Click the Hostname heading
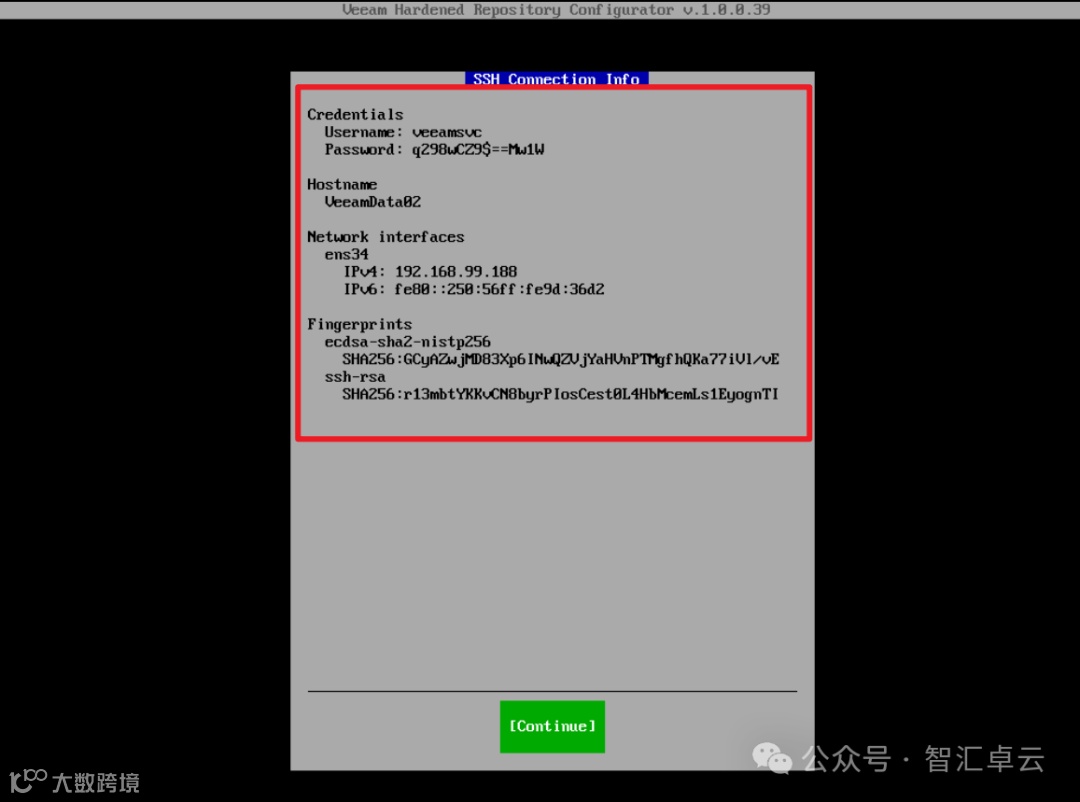 pos(342,184)
